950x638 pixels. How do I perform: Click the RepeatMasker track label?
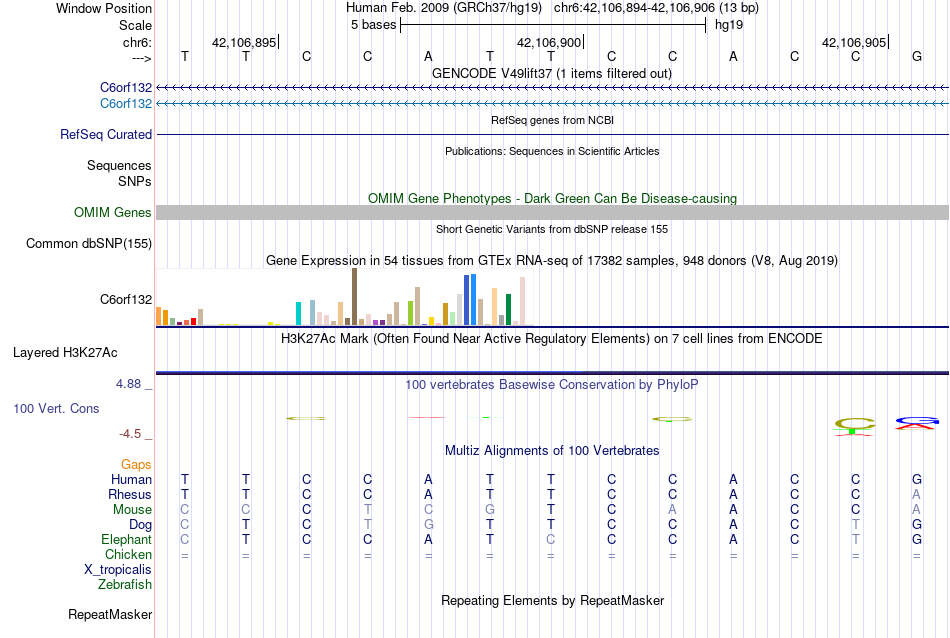(110, 614)
